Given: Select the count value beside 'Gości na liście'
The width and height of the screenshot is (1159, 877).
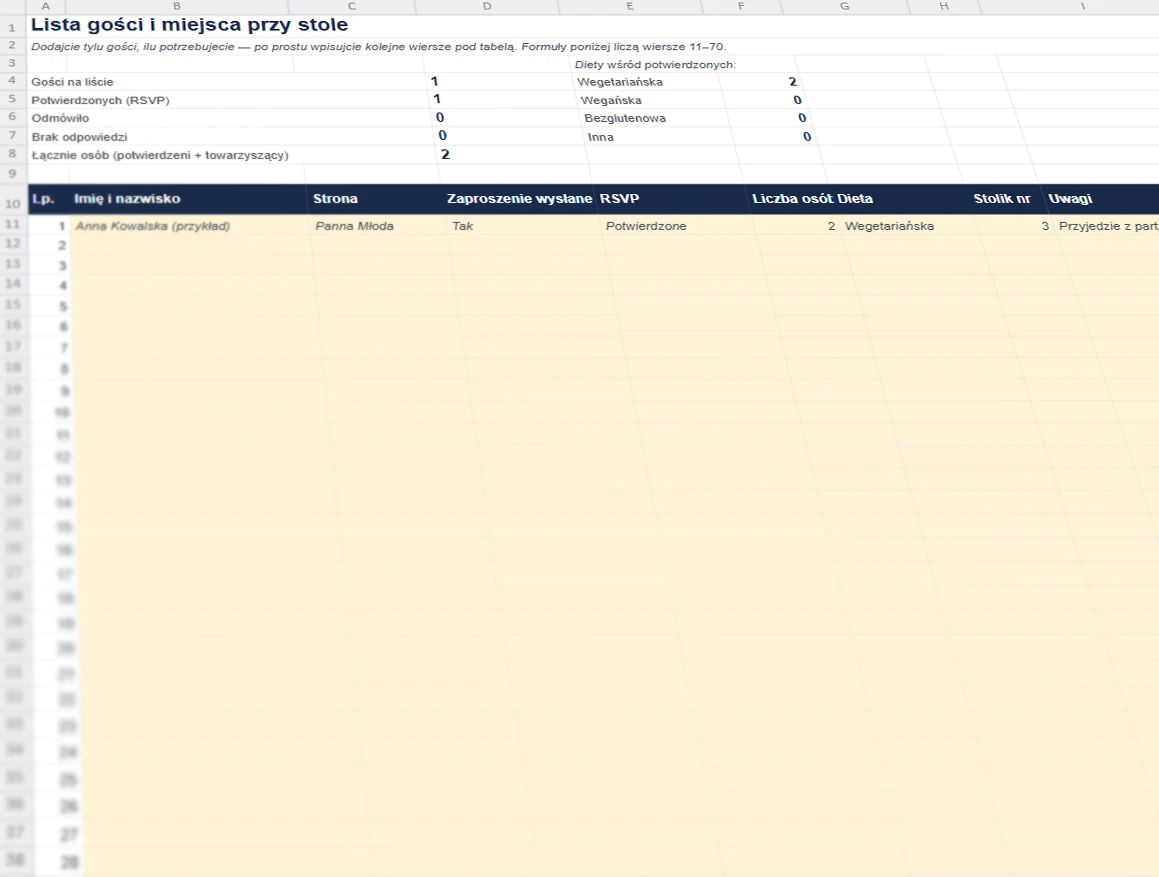Looking at the screenshot, I should click(x=435, y=81).
